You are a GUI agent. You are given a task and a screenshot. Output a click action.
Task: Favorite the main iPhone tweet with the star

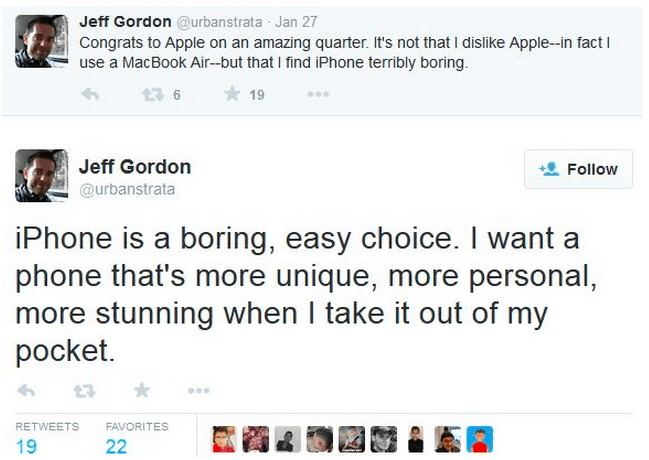click(x=142, y=390)
